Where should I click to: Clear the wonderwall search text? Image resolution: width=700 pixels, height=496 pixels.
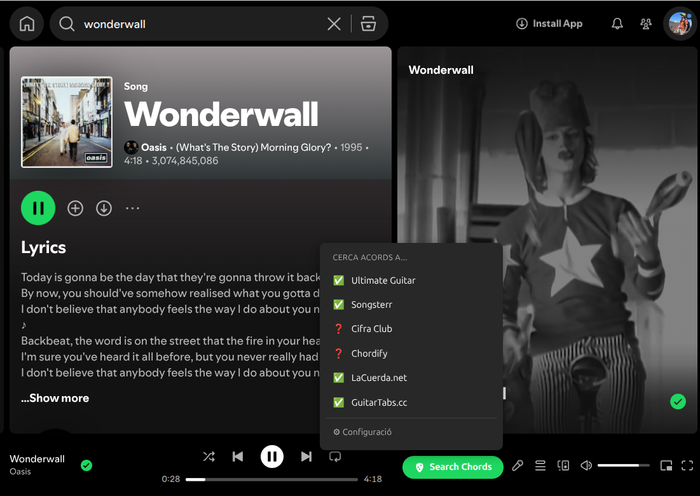pyautogui.click(x=334, y=24)
